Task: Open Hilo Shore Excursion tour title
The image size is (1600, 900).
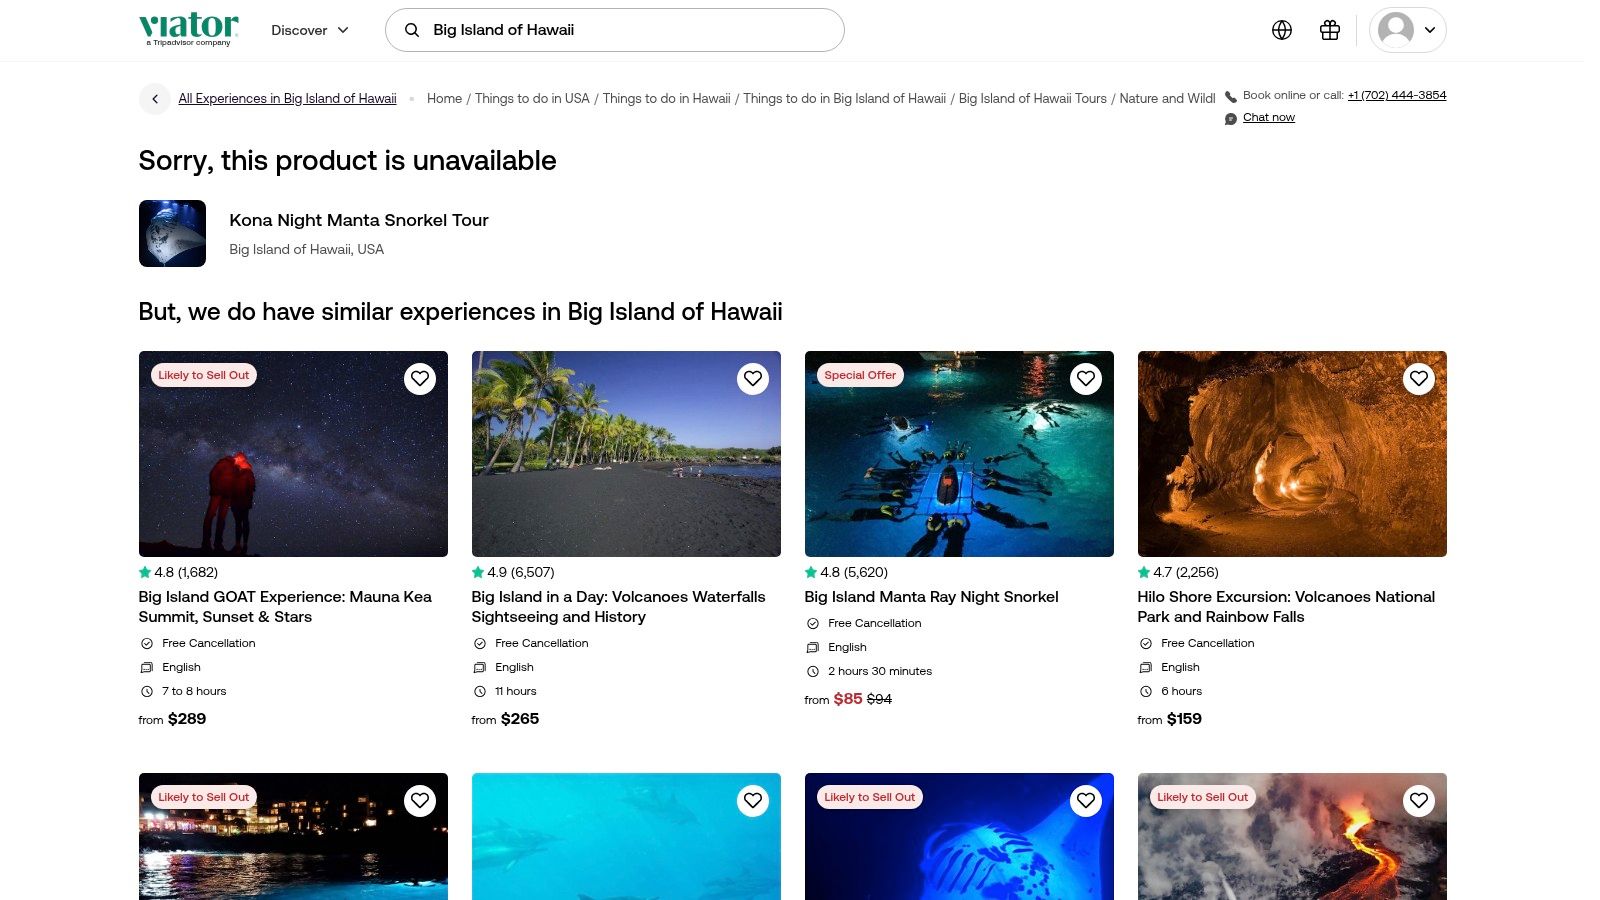Action: coord(1286,607)
